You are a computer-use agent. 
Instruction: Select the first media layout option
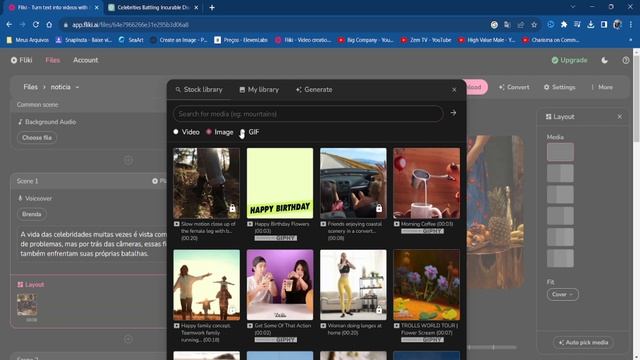(x=560, y=152)
